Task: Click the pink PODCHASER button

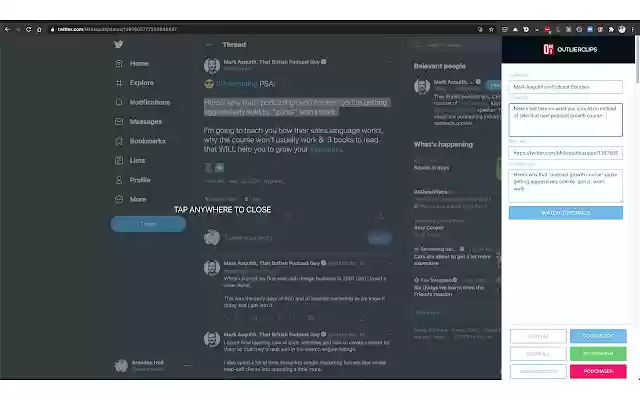Action: pos(598,371)
